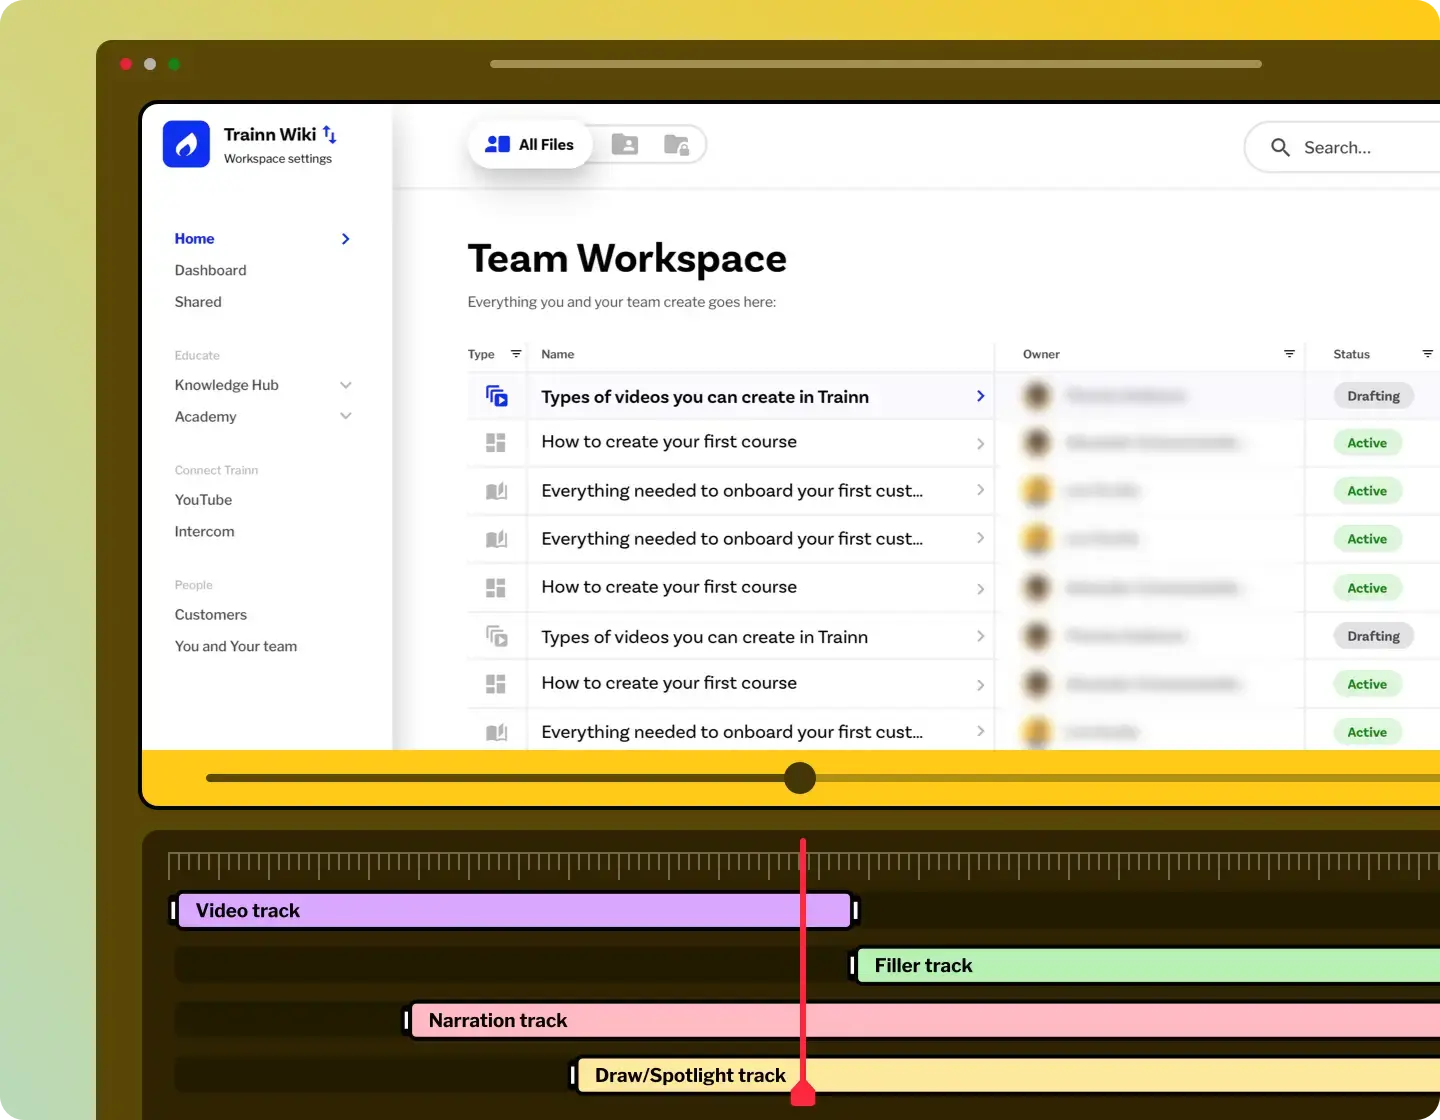Expand the Academy chevron
The image size is (1440, 1120).
click(x=346, y=416)
